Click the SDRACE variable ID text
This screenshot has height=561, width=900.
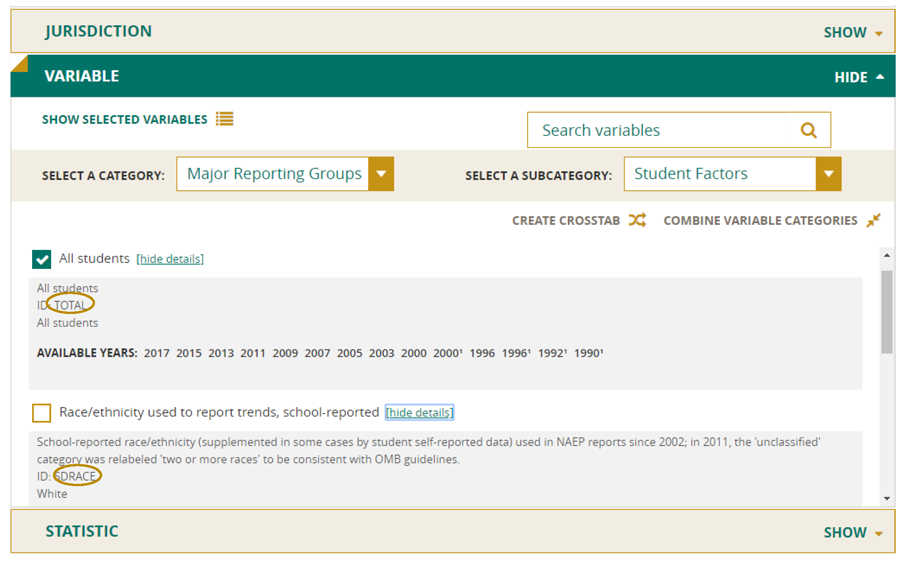75,477
